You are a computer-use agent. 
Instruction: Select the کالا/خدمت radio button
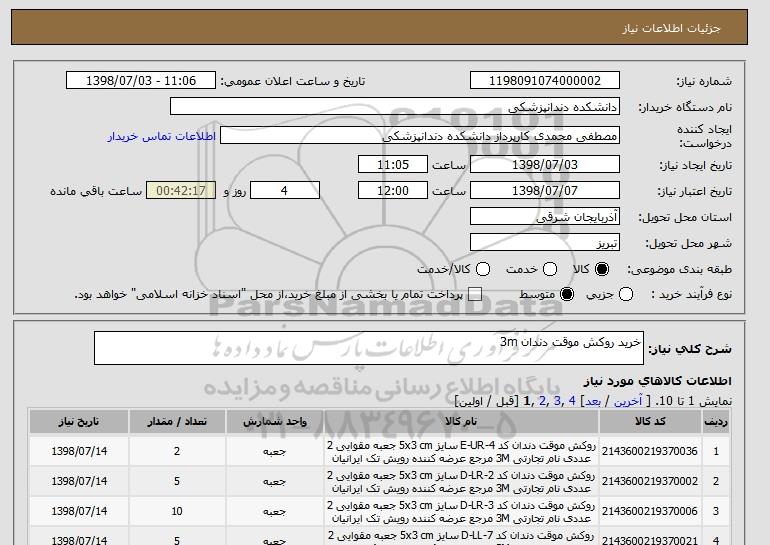click(x=483, y=269)
